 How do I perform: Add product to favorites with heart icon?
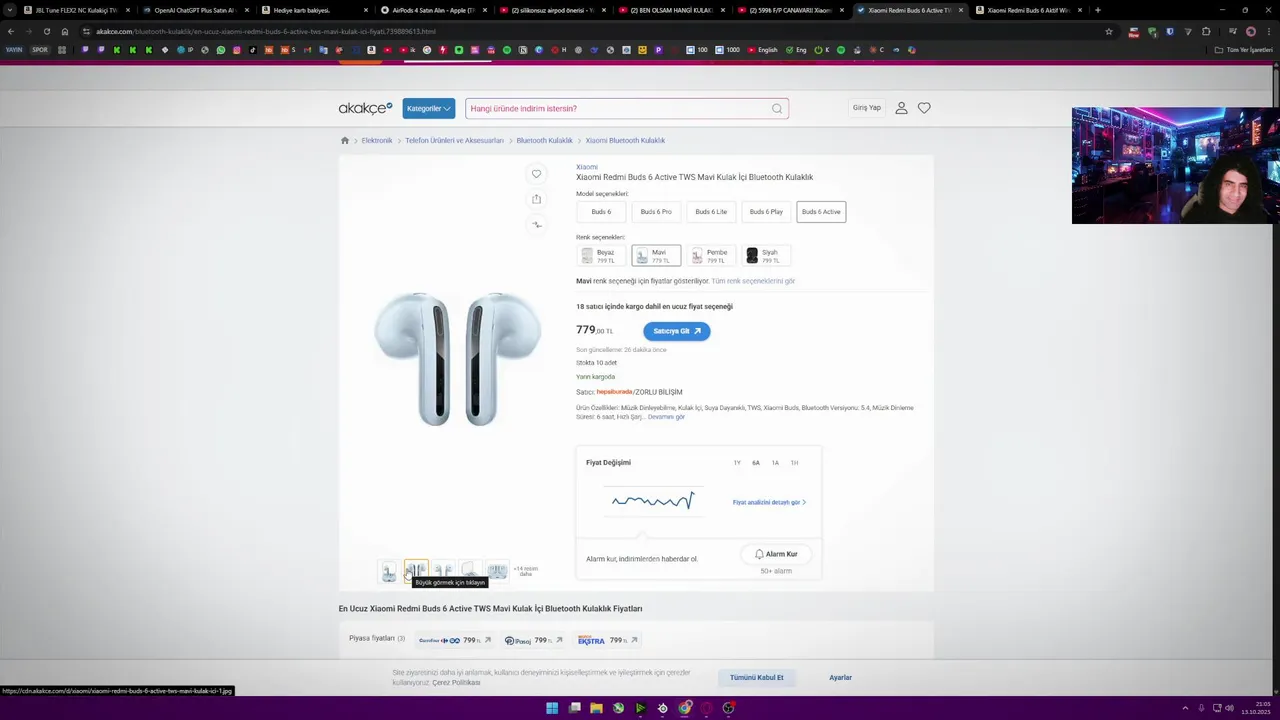(536, 174)
